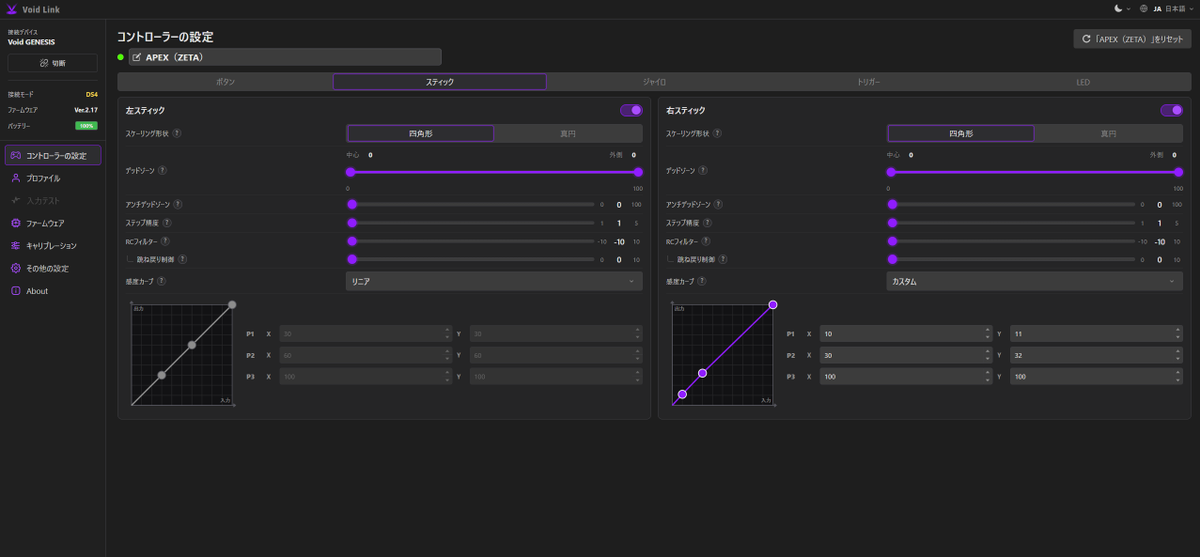The width and height of the screenshot is (1200, 557).
Task: Switch to the ボタン tab
Action: (x=225, y=82)
